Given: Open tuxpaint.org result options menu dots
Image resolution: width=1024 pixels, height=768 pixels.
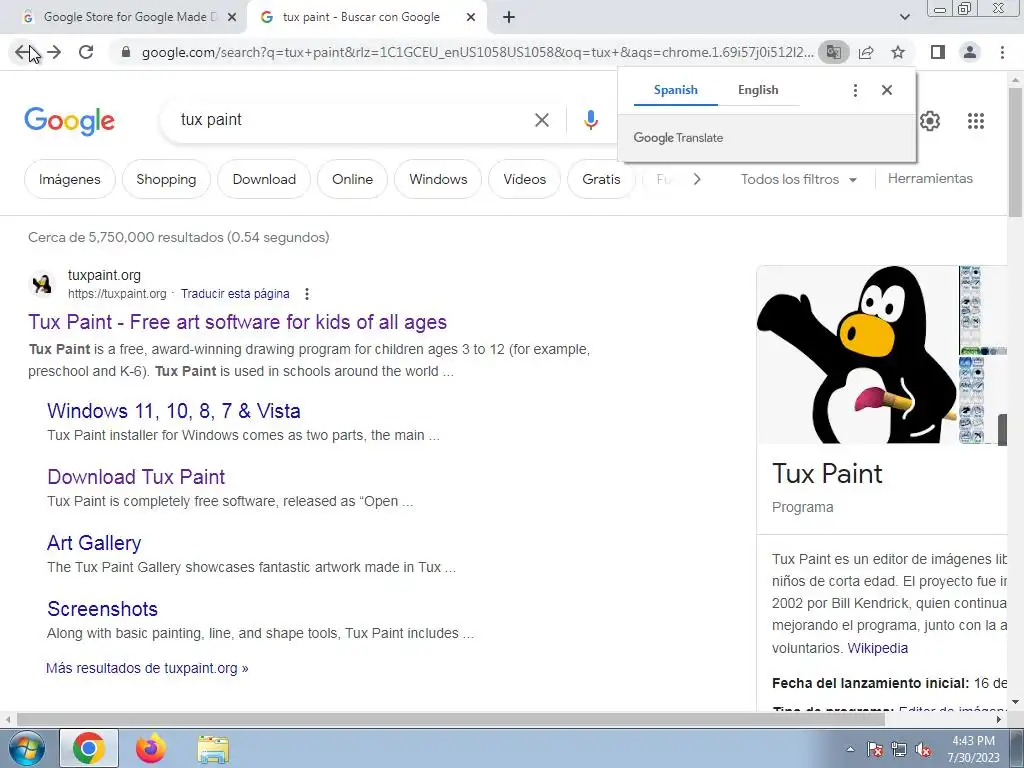Looking at the screenshot, I should [306, 294].
